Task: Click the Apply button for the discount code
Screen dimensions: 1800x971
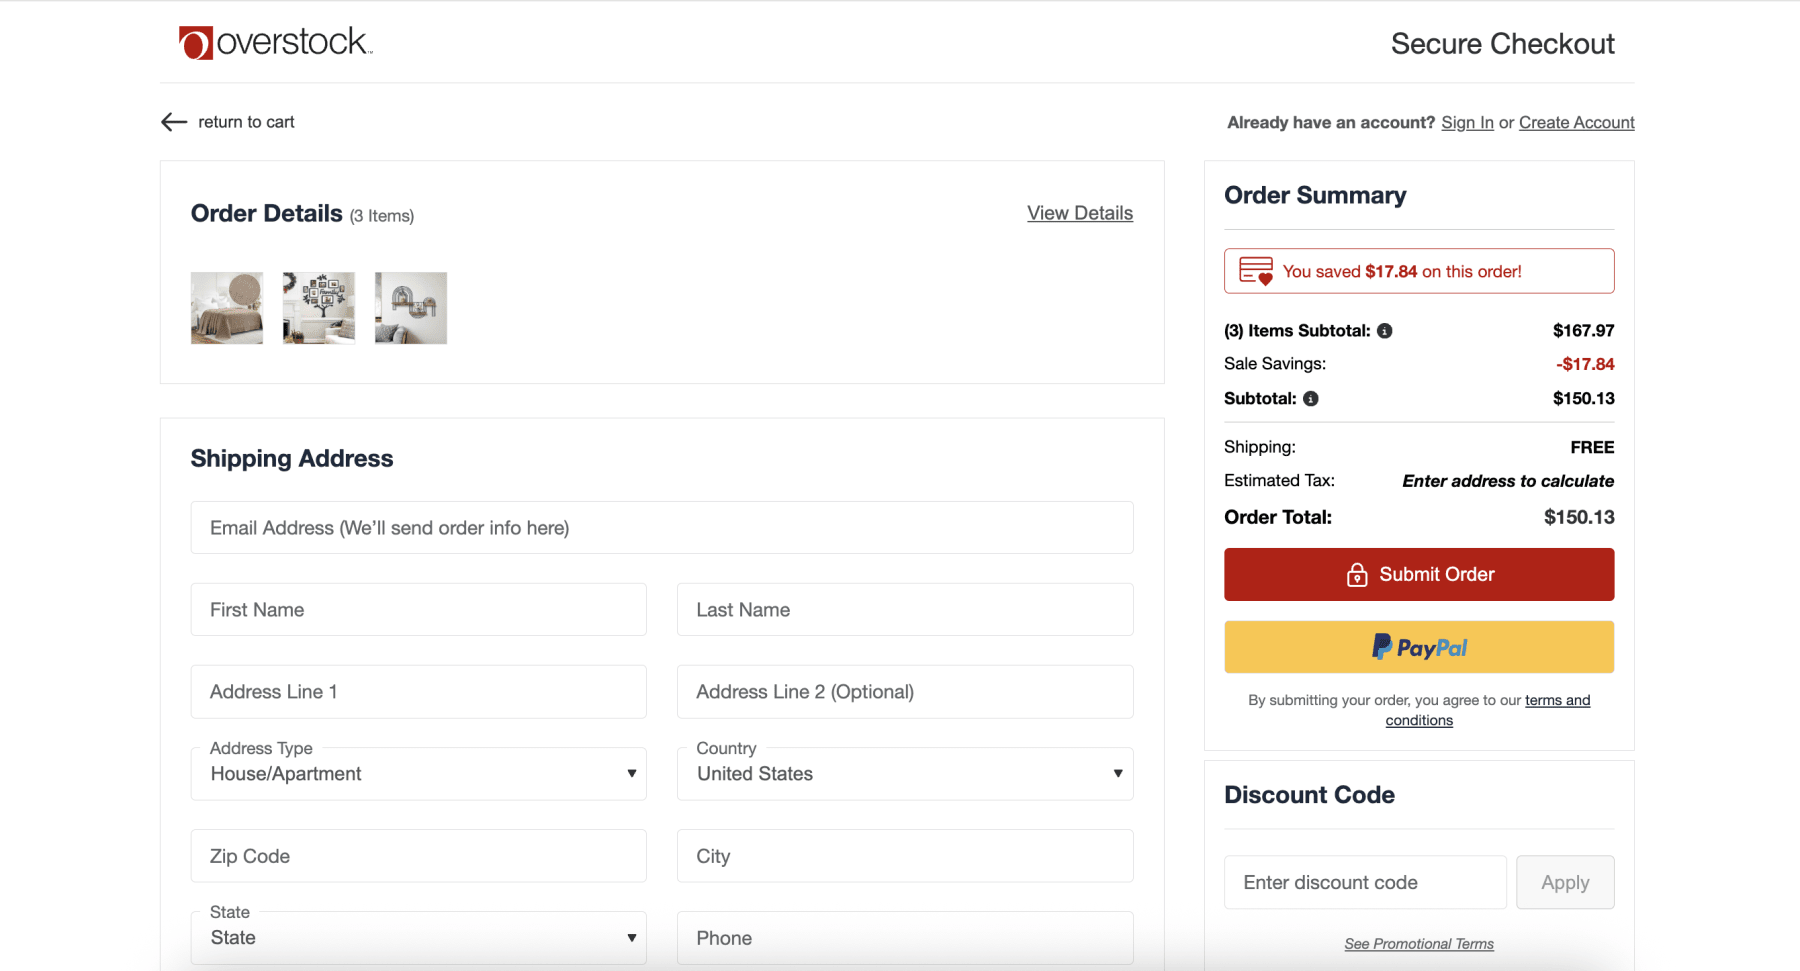Action: [1565, 882]
